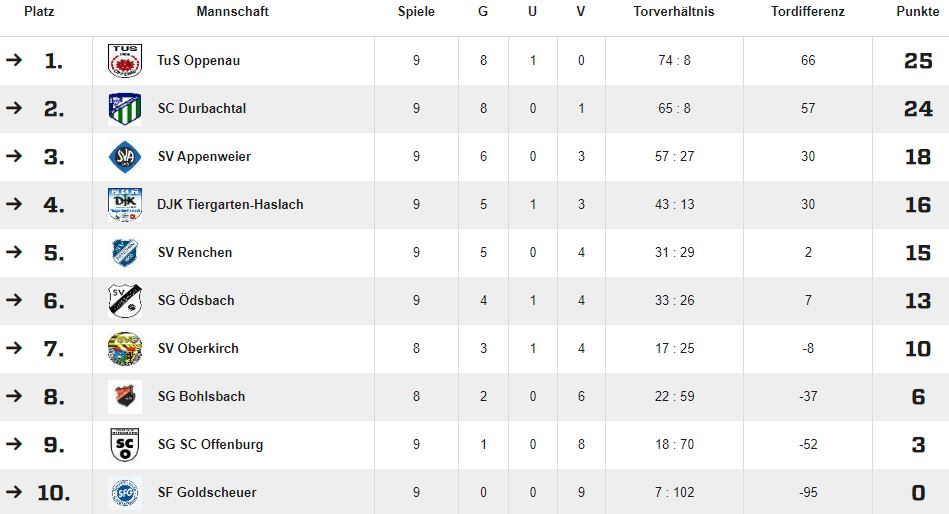The height and width of the screenshot is (514, 949).
Task: Click the arrow next to rank 1.
Action: point(13,60)
